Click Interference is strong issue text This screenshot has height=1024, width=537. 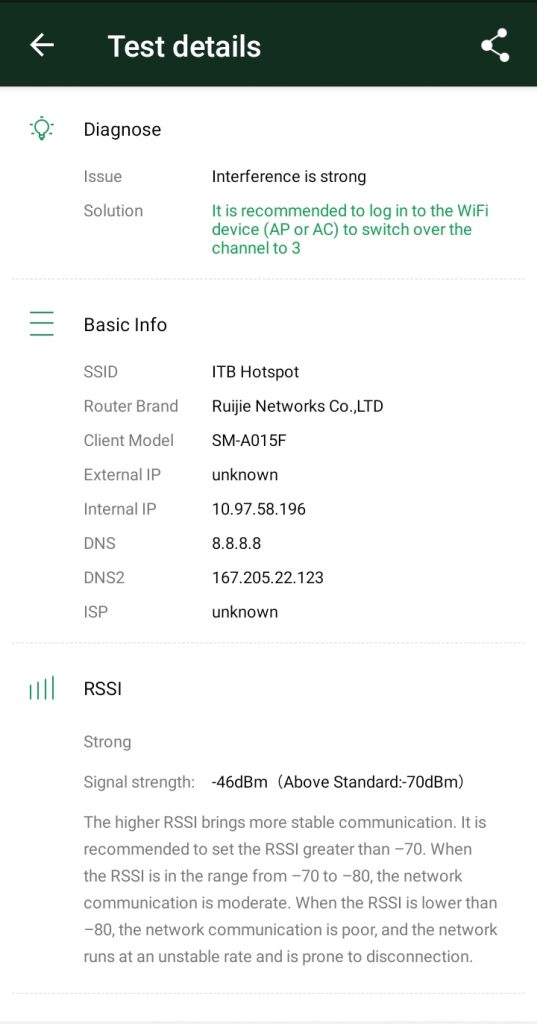289,176
